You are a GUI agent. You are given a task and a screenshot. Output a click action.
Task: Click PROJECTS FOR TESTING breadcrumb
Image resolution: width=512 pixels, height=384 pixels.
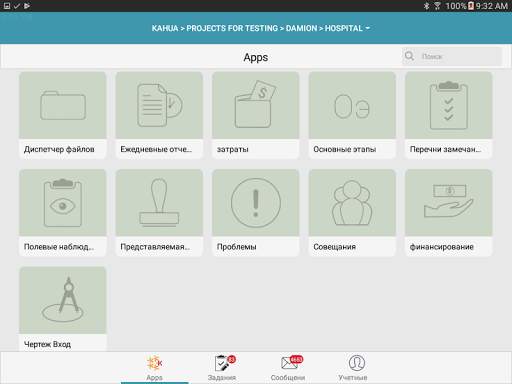click(232, 28)
